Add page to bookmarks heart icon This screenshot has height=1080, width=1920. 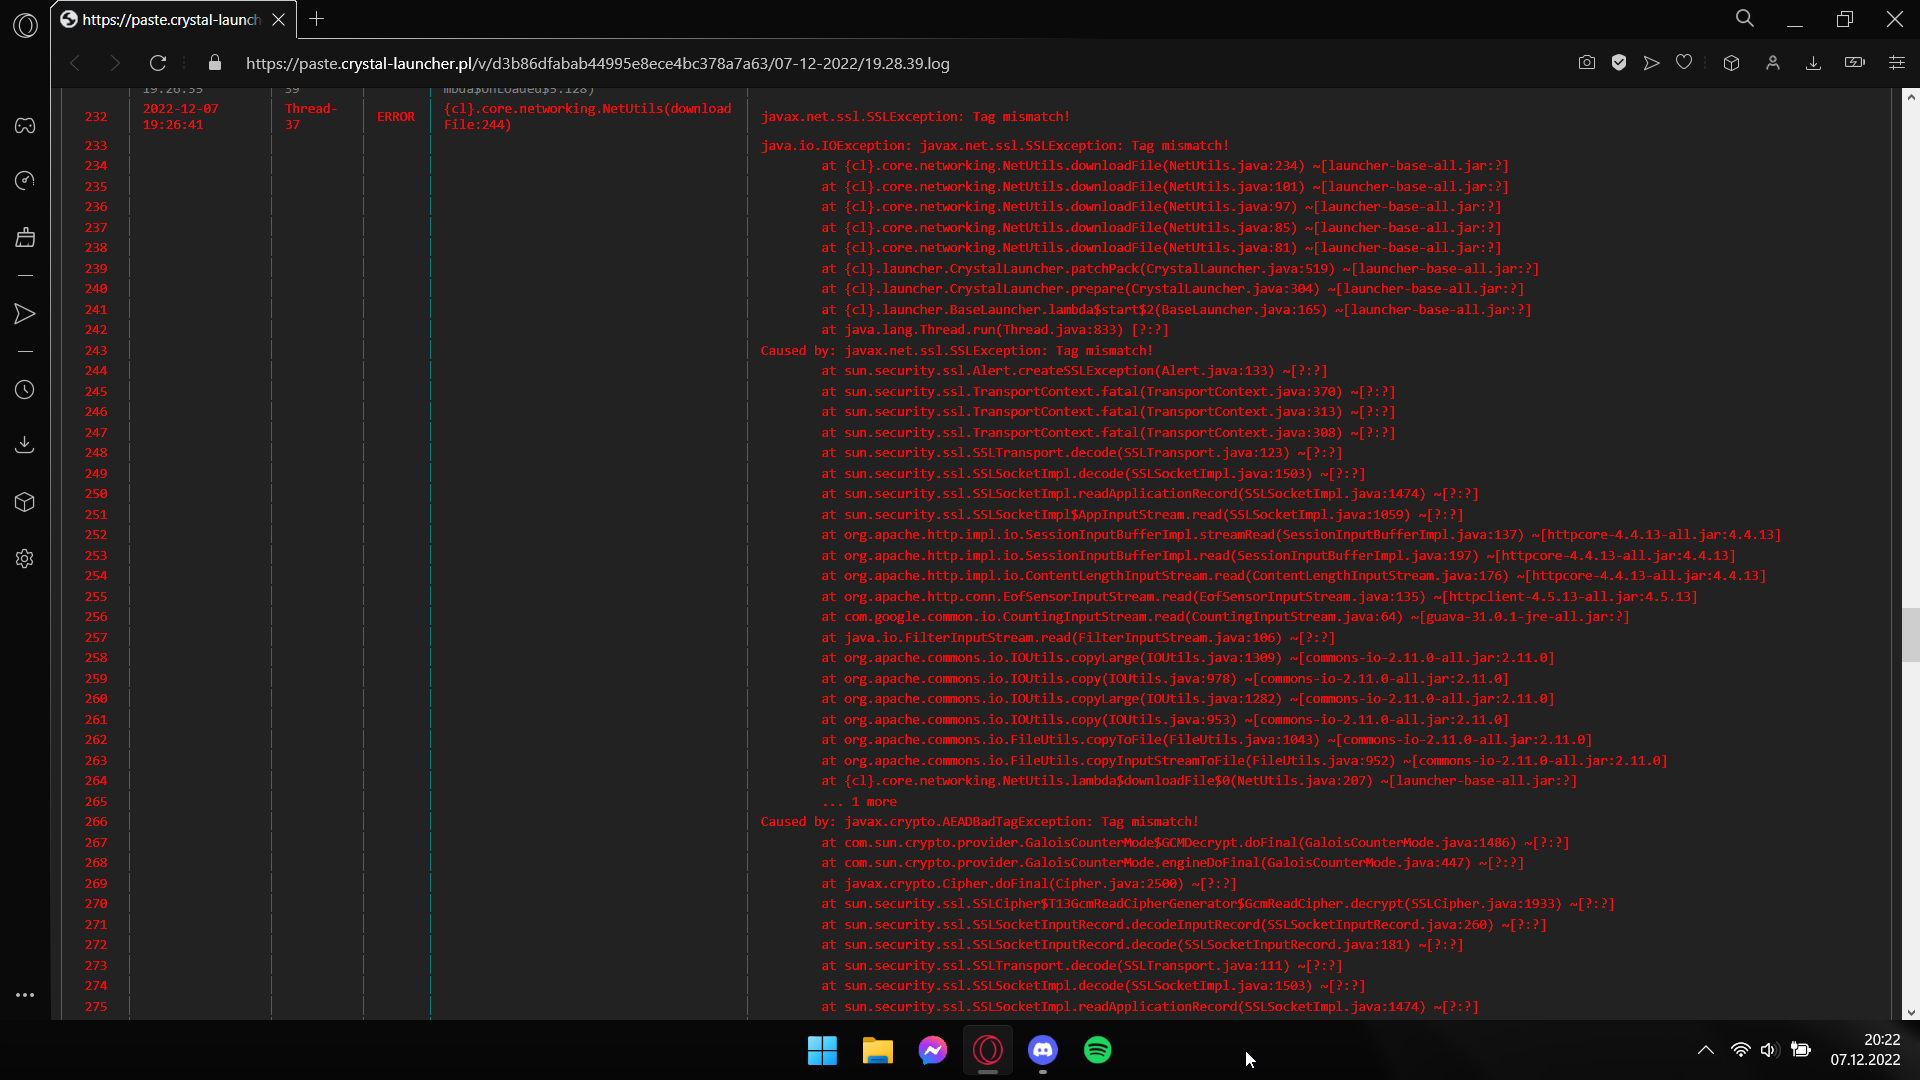coord(1684,63)
